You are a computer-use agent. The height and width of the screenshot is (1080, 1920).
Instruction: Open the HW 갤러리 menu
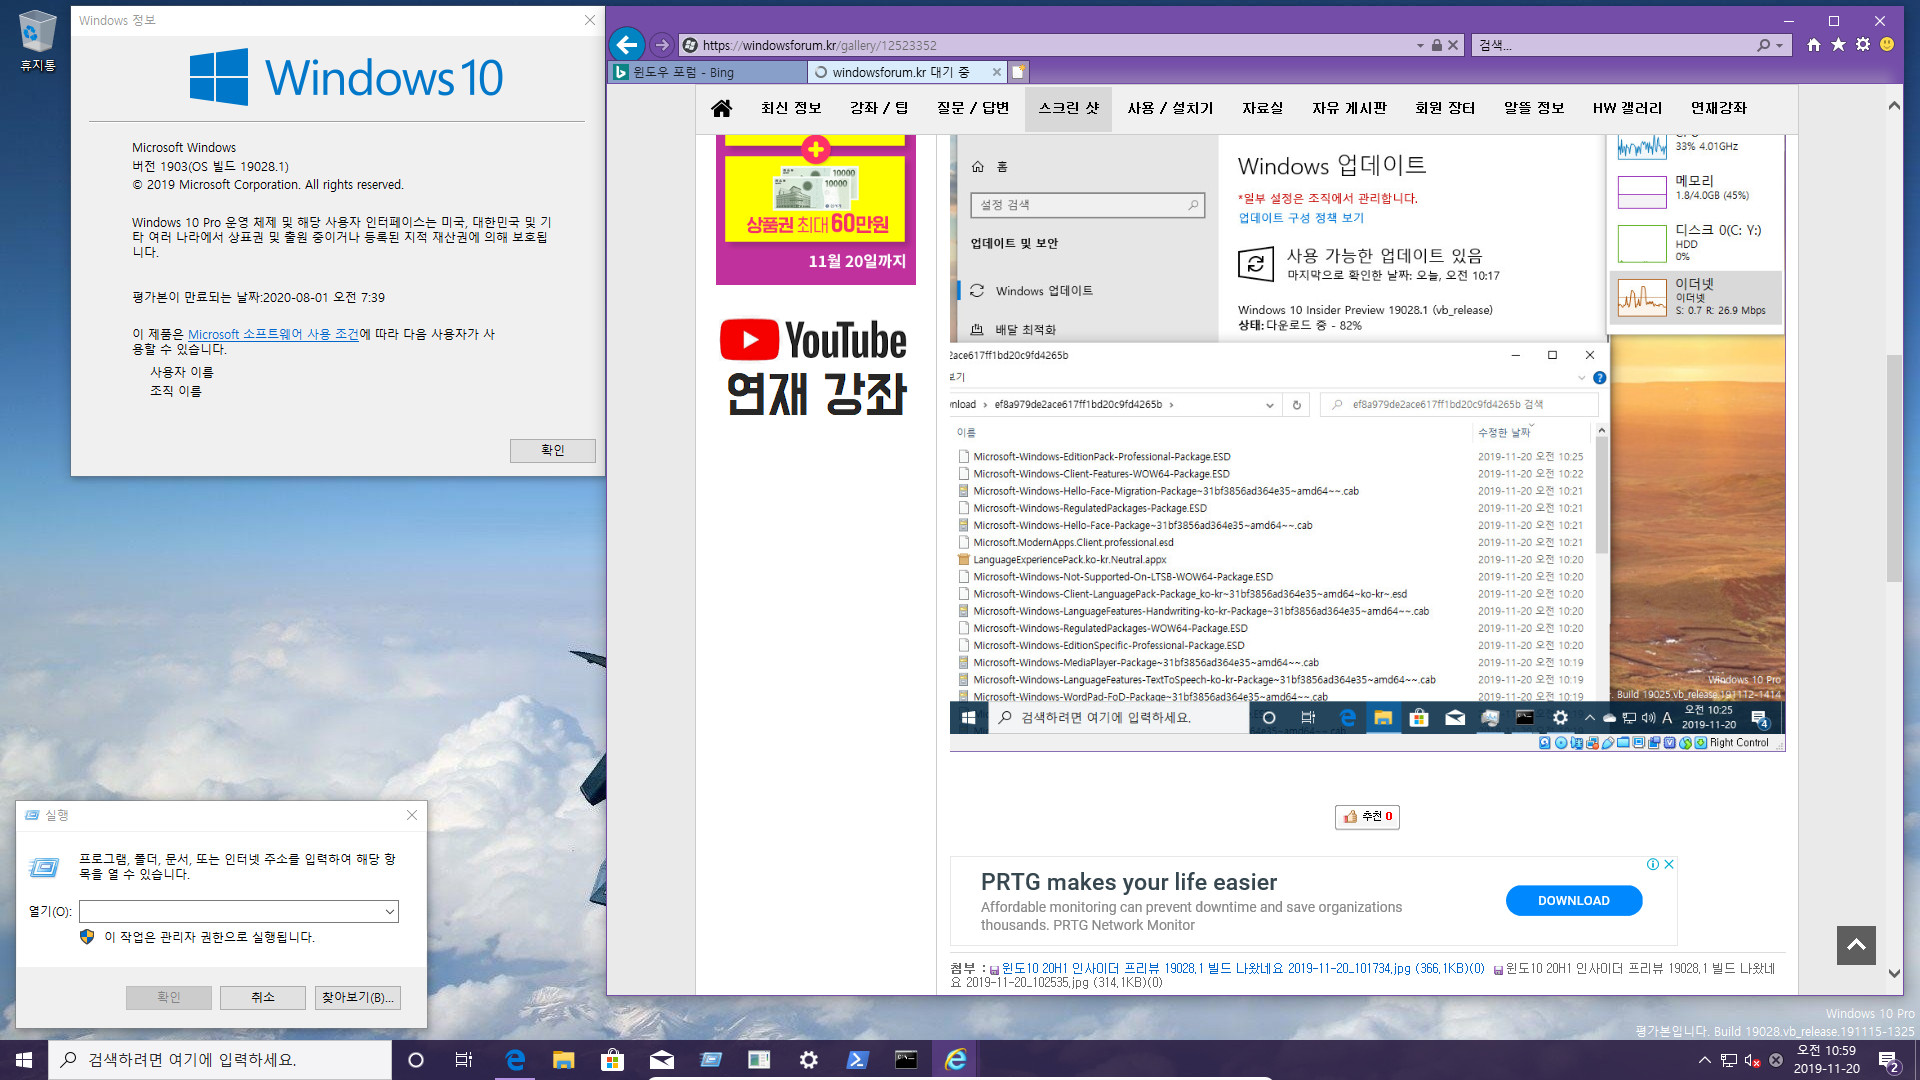1627,108
